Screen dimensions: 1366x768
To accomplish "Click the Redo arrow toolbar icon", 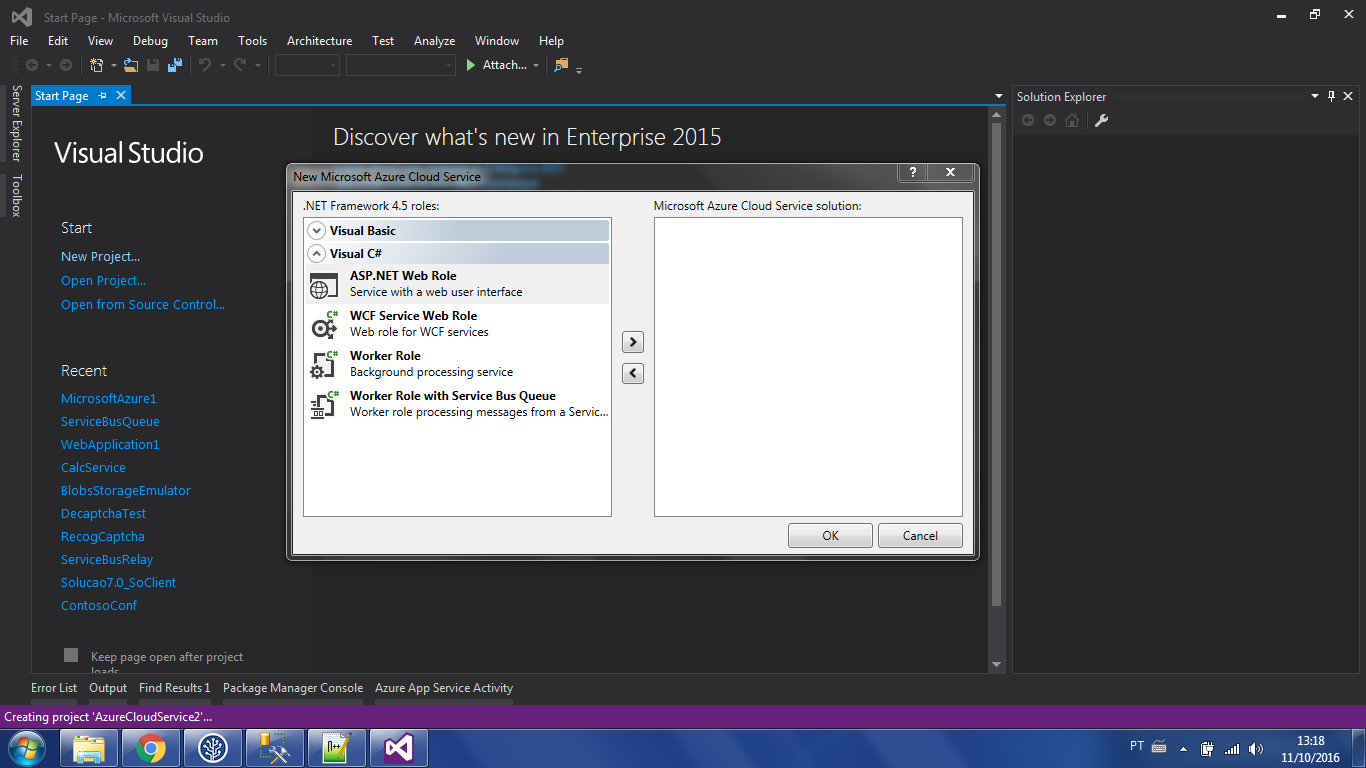I will (240, 65).
